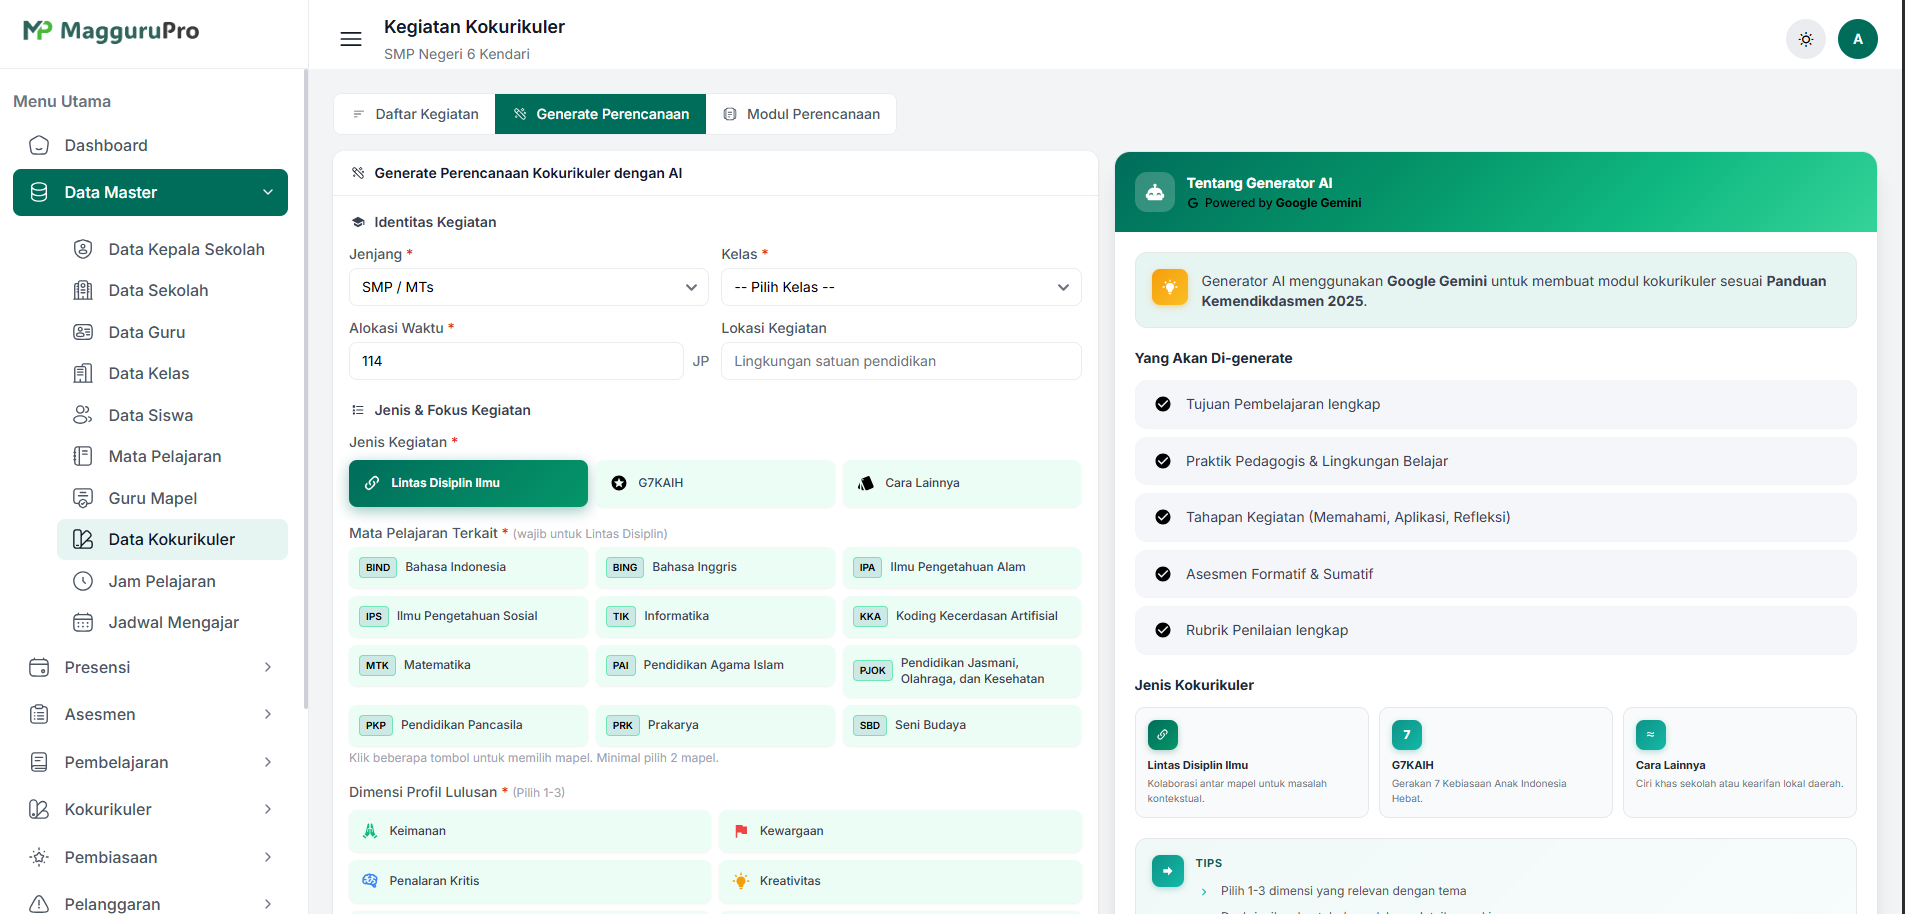Viewport: 1905px width, 914px height.
Task: Expand the Pembiasaan menu
Action: click(x=150, y=857)
